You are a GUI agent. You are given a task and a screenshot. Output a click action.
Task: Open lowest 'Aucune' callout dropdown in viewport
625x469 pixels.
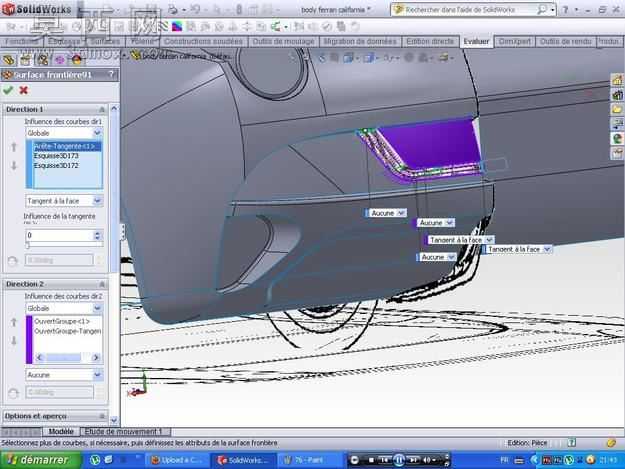point(451,257)
